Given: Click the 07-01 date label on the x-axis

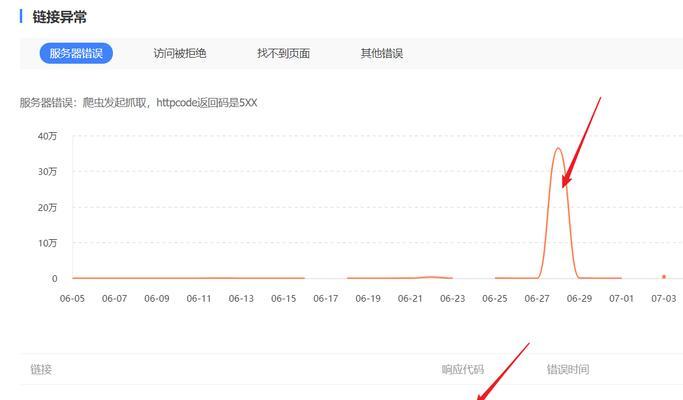Looking at the screenshot, I should click(622, 298).
